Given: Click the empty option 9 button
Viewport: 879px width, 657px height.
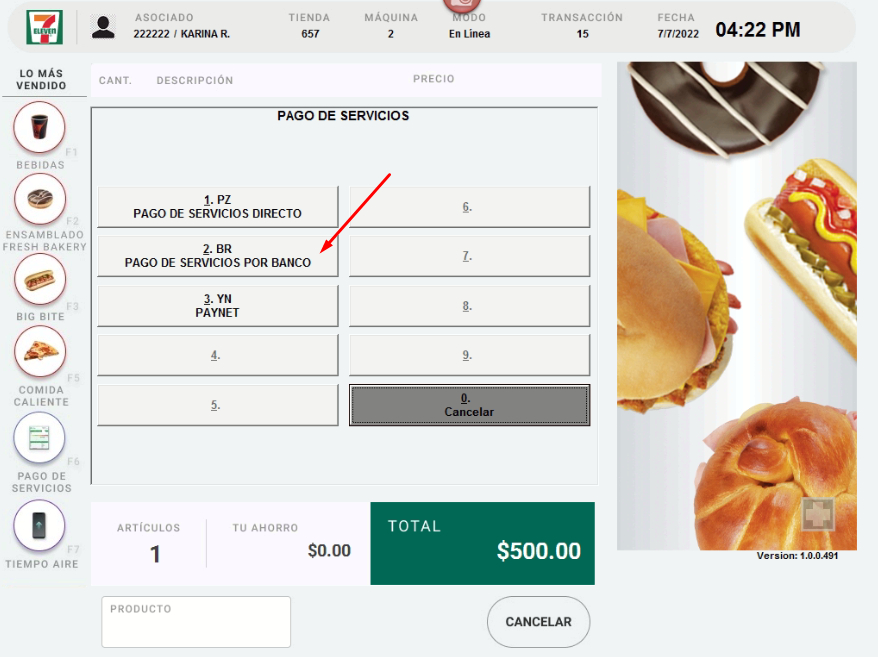Looking at the screenshot, I should coord(469,355).
